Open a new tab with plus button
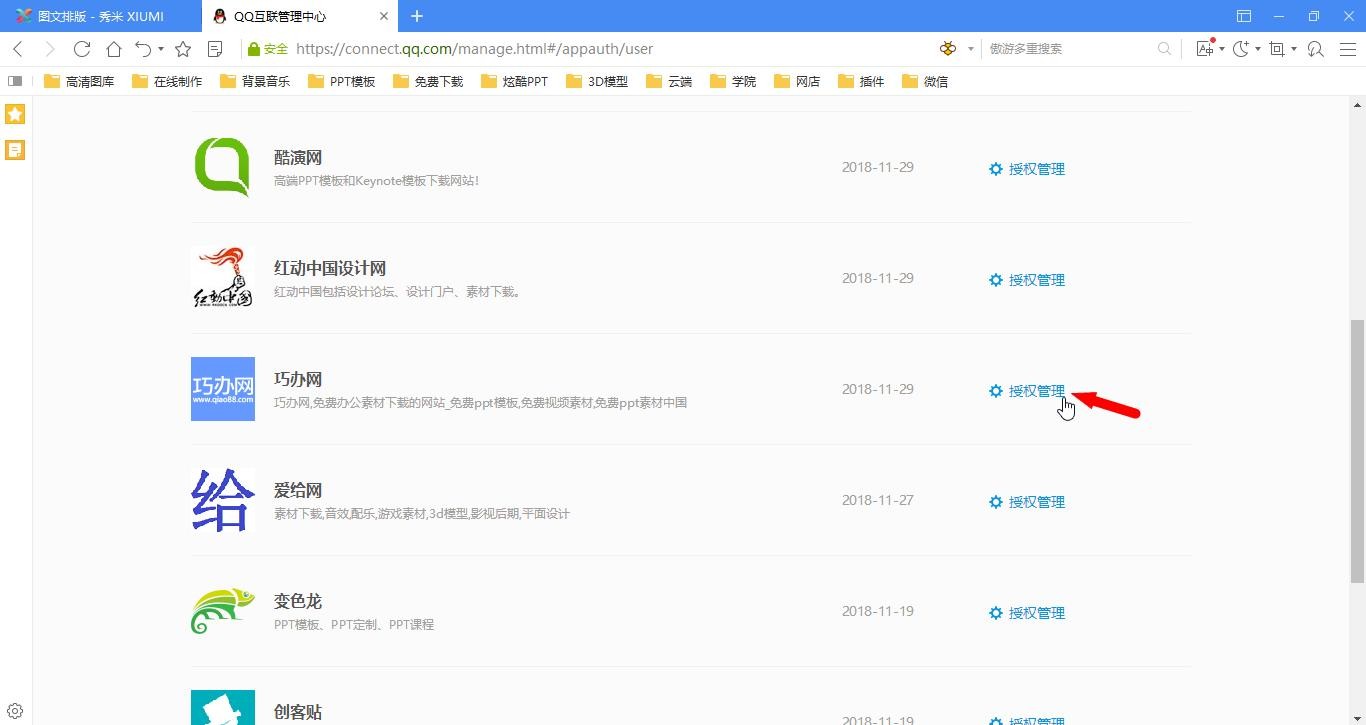Screen dimensions: 1366x725 coord(417,16)
